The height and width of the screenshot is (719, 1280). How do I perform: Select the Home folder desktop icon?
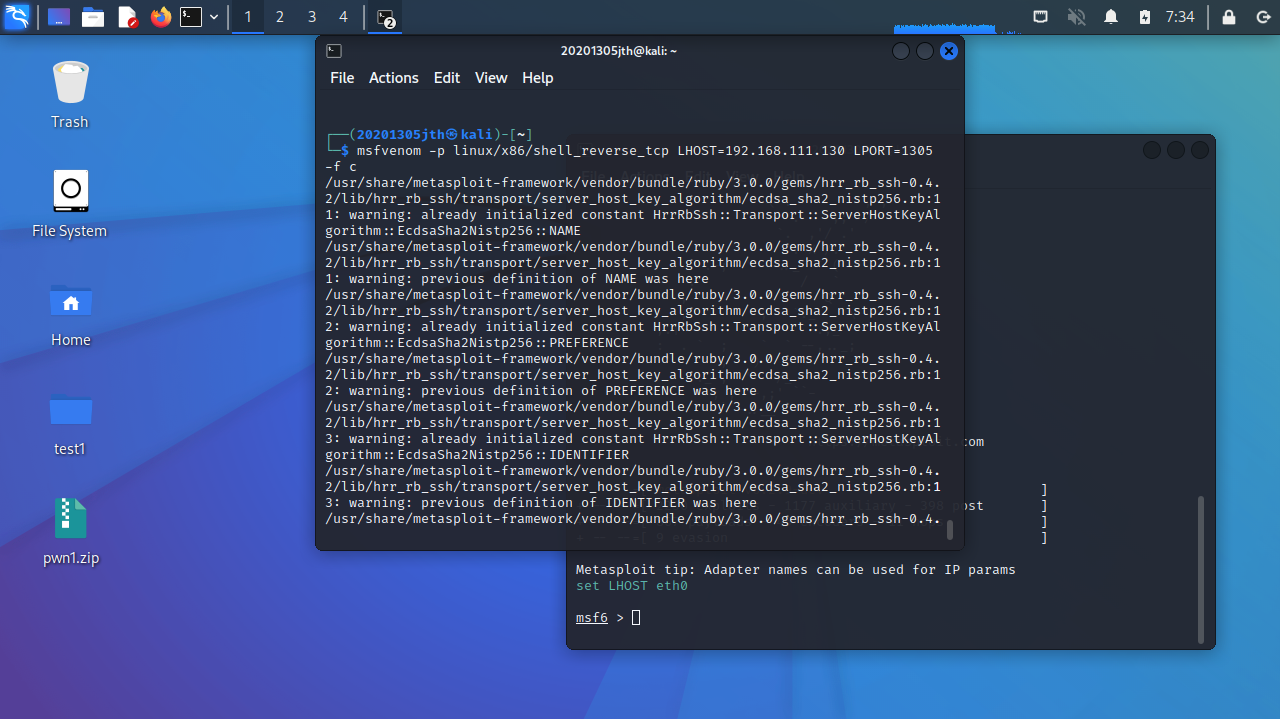(x=70, y=313)
